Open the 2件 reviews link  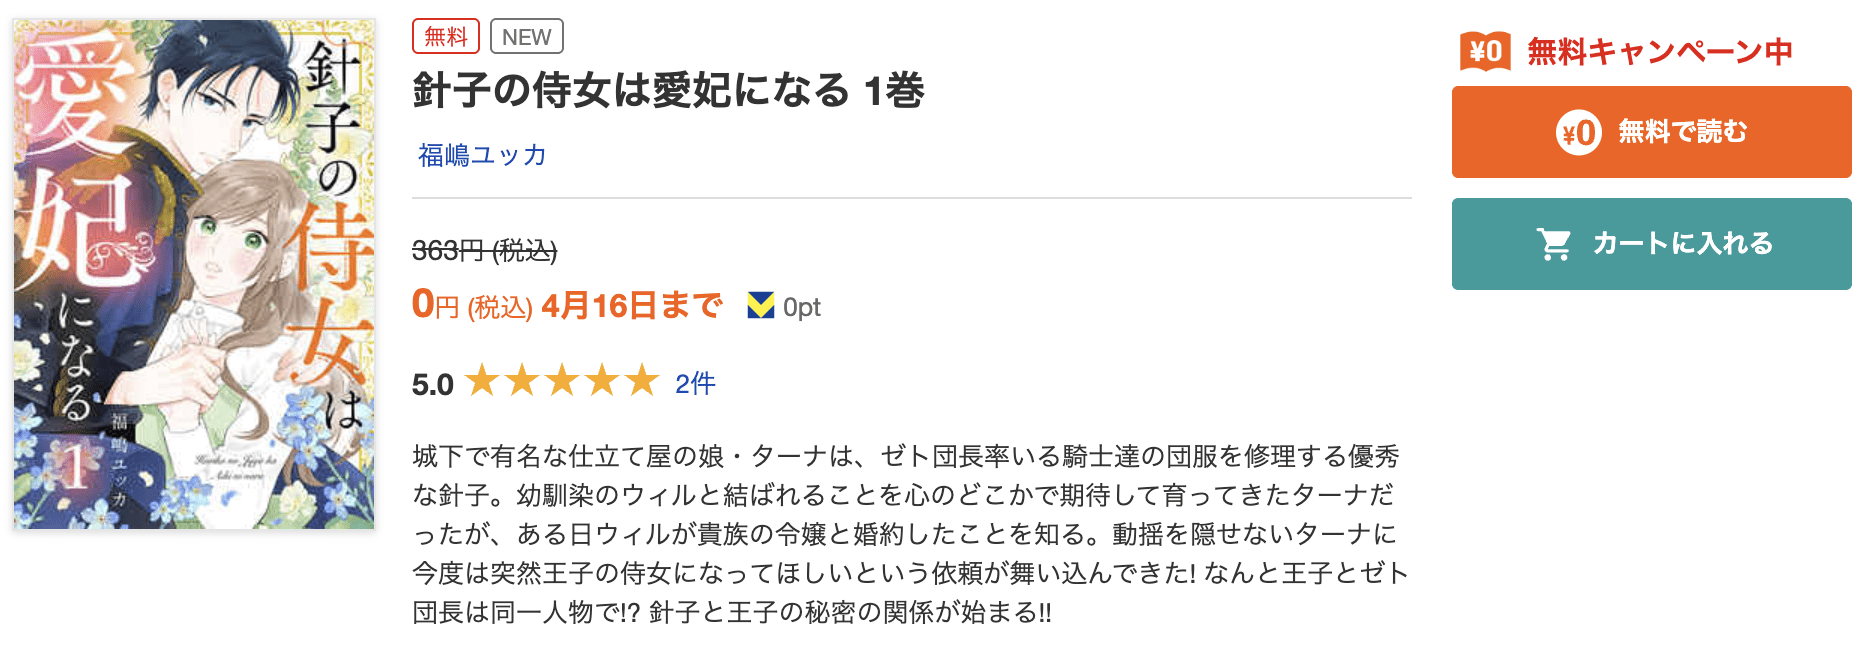click(x=695, y=383)
